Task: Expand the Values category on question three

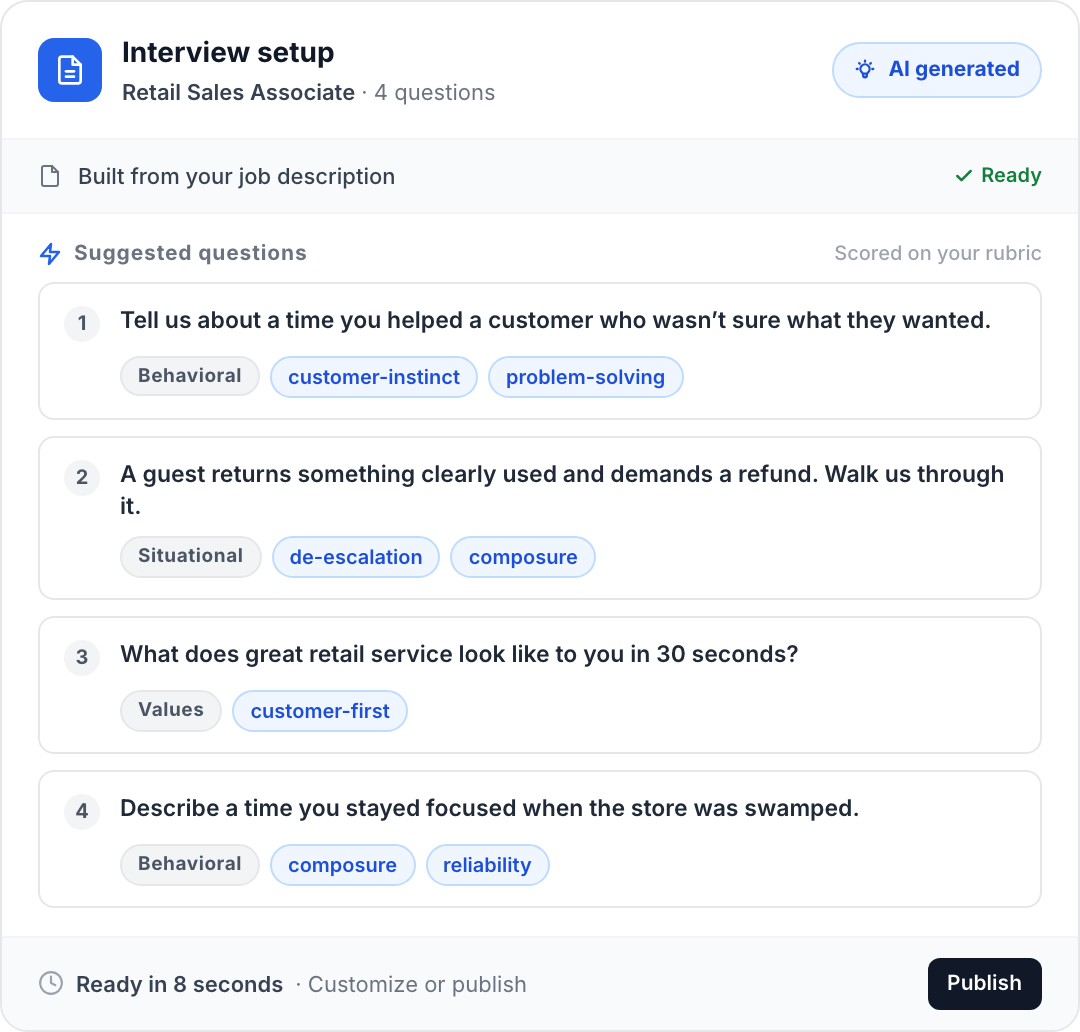Action: coord(170,710)
